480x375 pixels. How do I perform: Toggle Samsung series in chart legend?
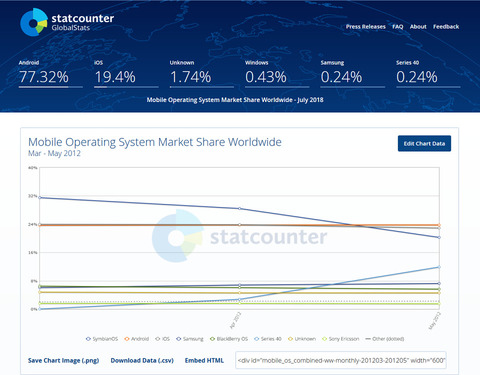190,339
